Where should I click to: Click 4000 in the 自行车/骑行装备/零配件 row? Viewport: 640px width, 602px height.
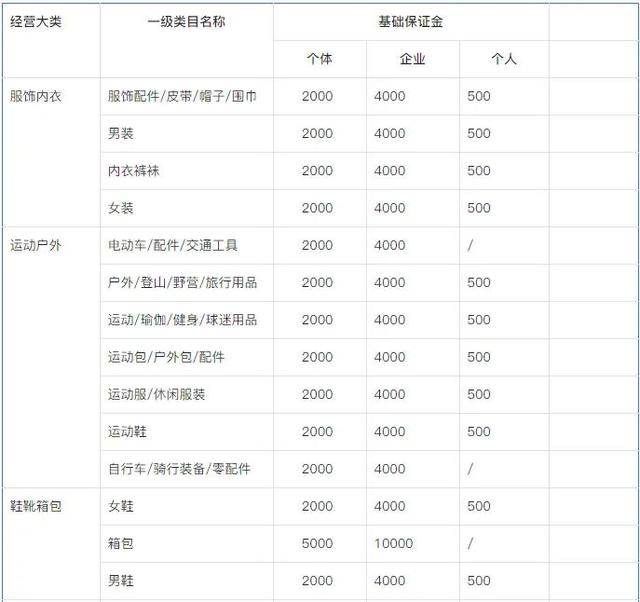[x=389, y=469]
